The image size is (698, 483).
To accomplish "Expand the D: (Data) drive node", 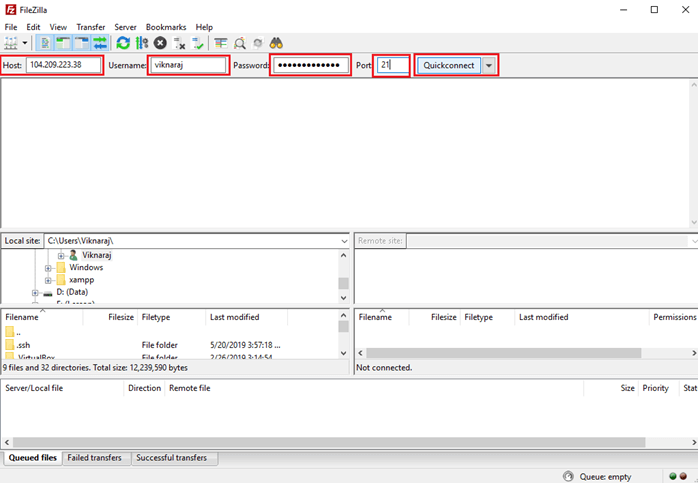I will pos(35,293).
